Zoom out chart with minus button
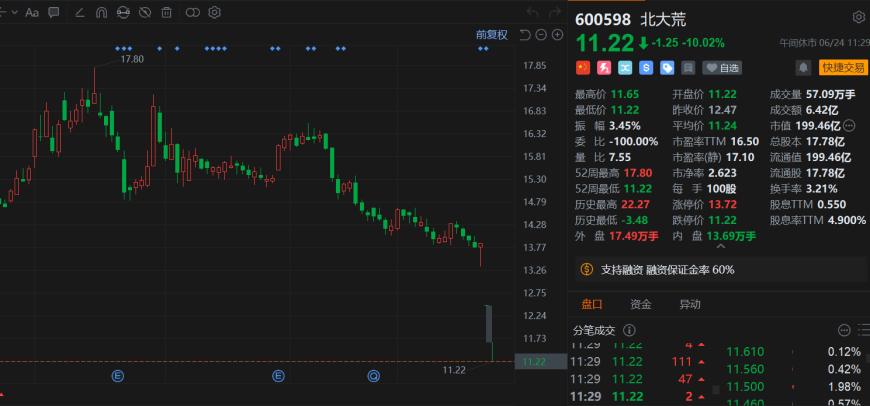Screen dimensions: 870x406 541,35
